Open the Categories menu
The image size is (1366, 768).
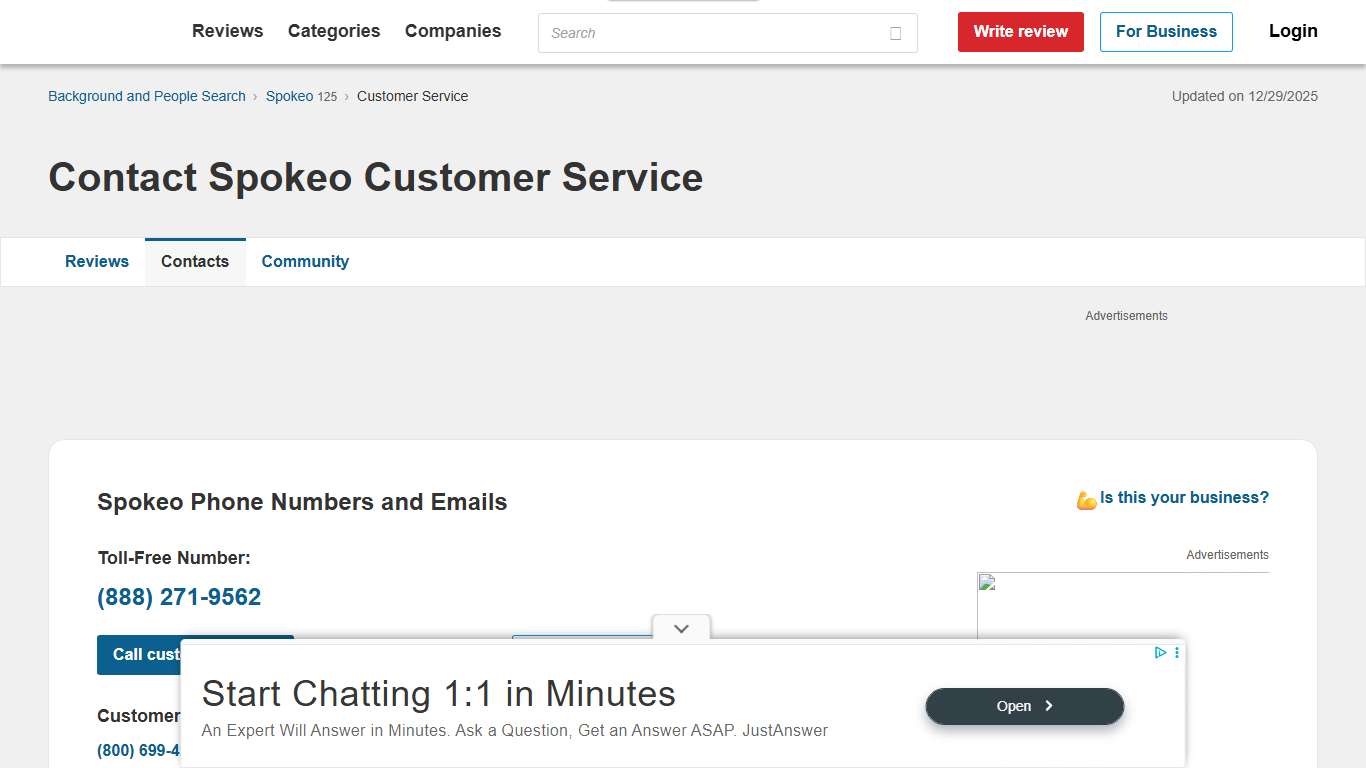point(334,31)
